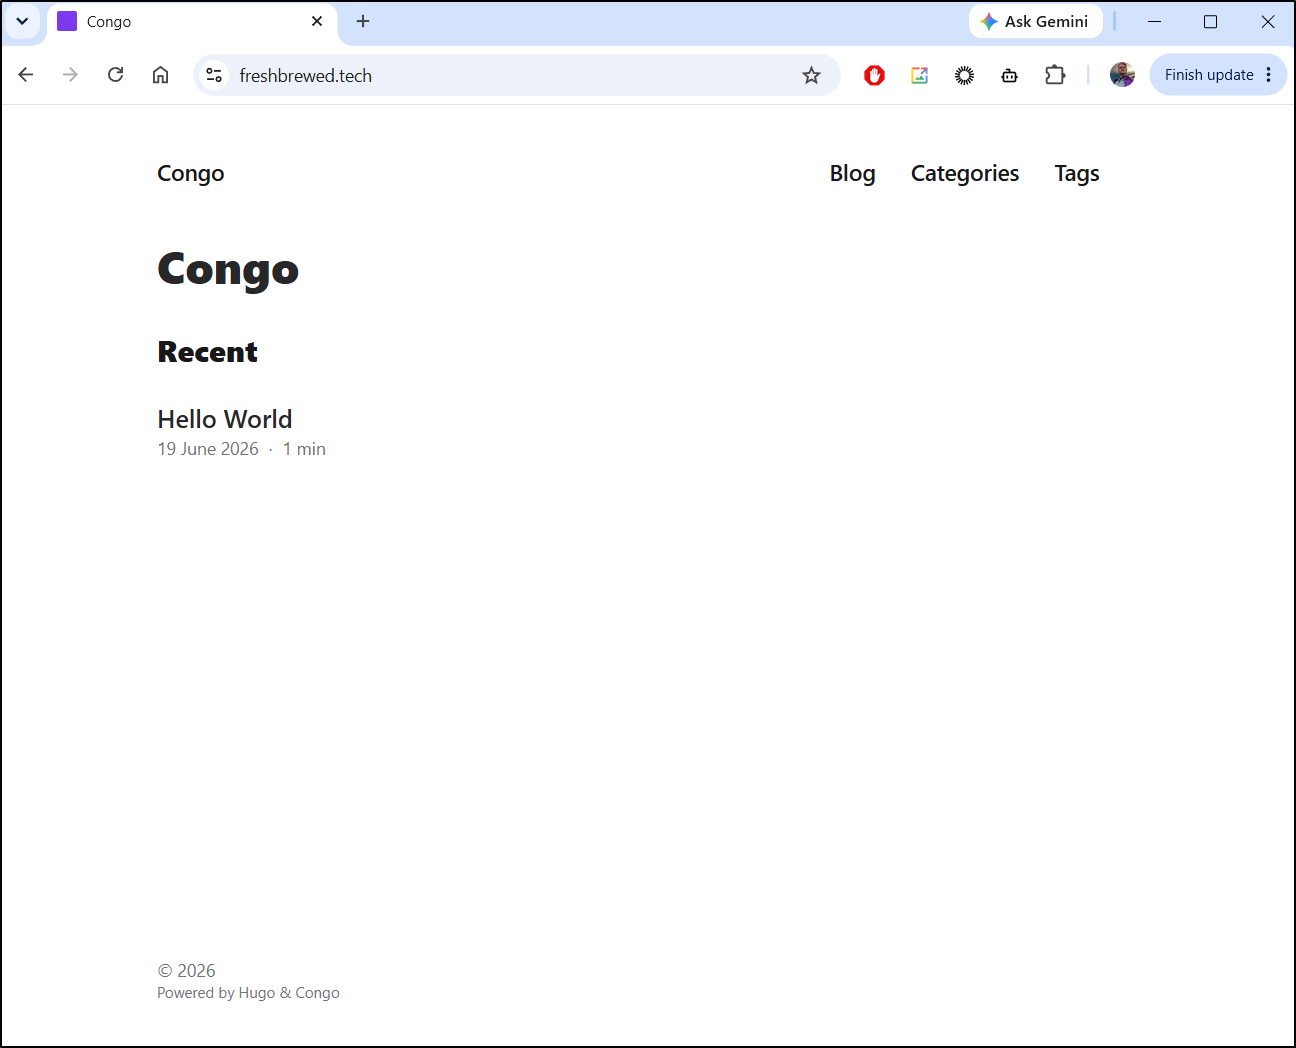The image size is (1296, 1048).
Task: Open a new browser tab
Action: (363, 21)
